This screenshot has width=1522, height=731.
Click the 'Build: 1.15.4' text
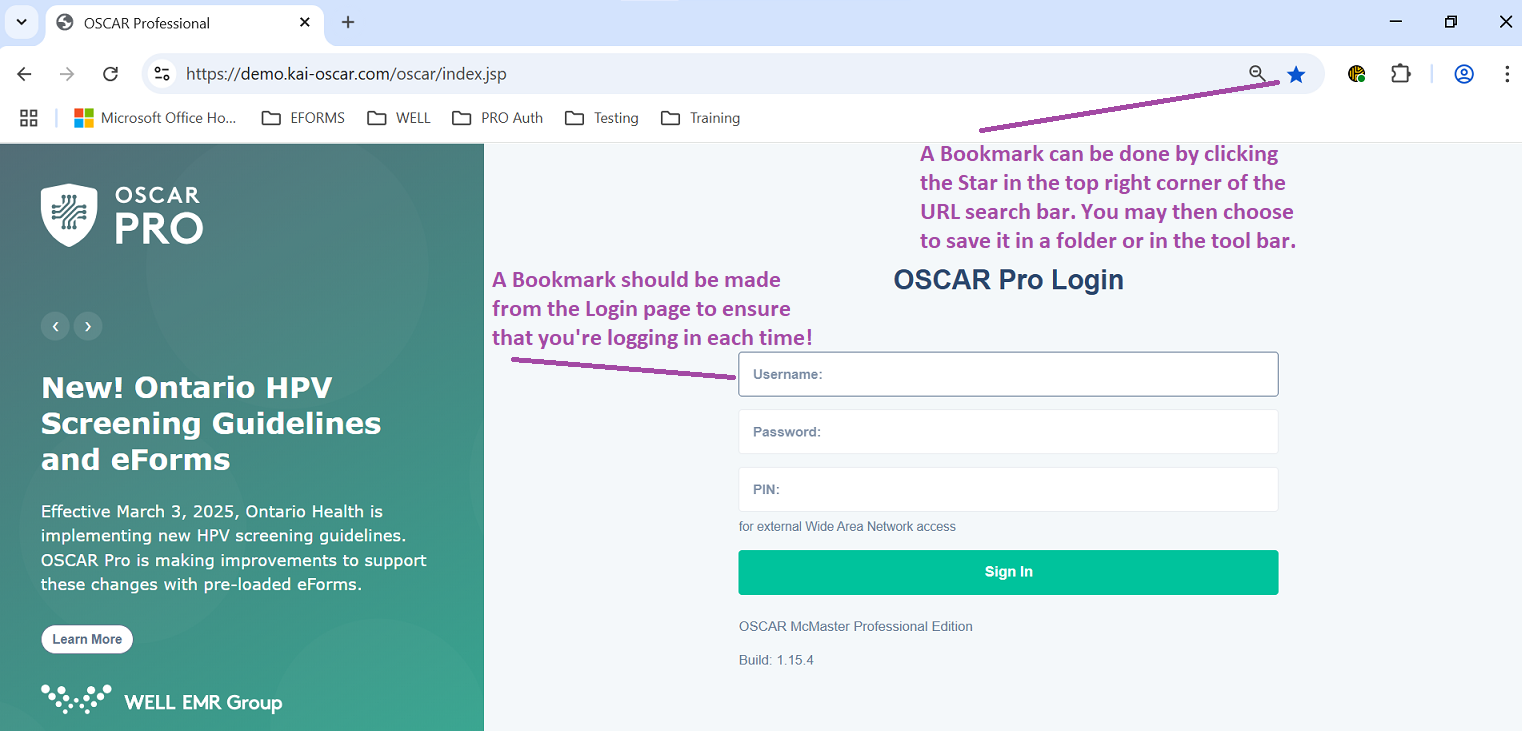pos(776,660)
